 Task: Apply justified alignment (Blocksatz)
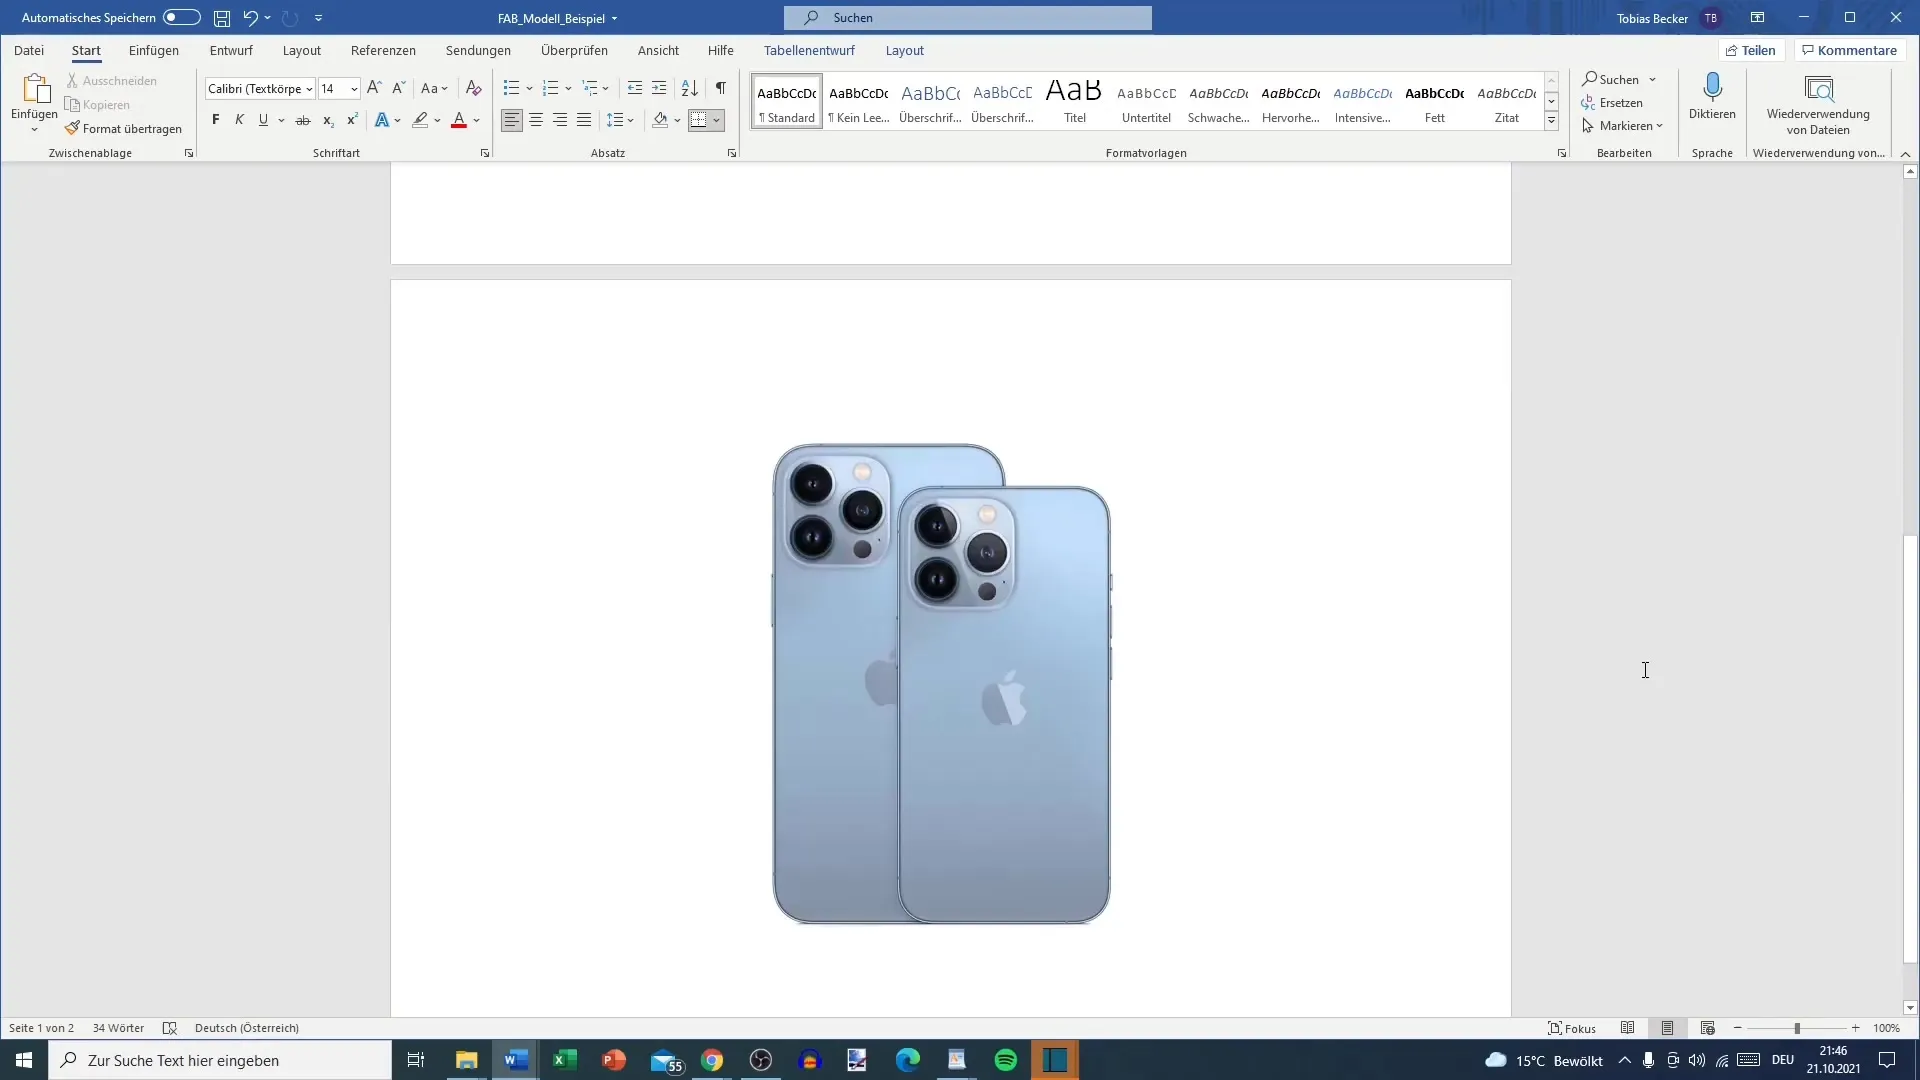click(584, 120)
